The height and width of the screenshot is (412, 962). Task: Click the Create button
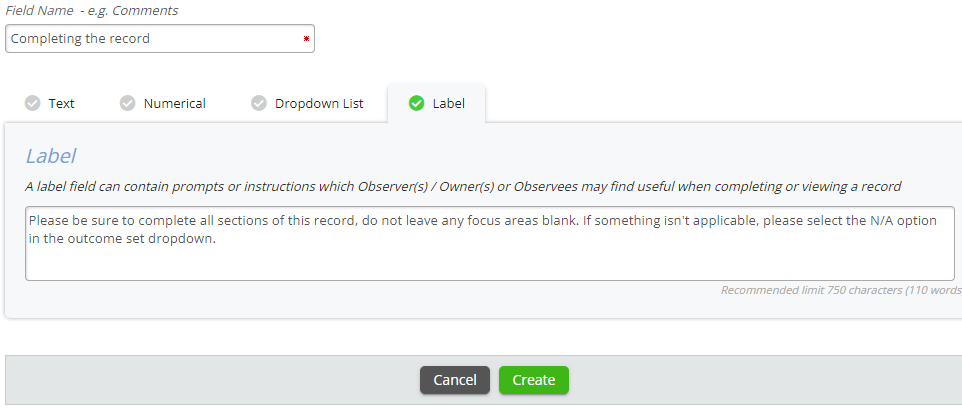point(534,380)
